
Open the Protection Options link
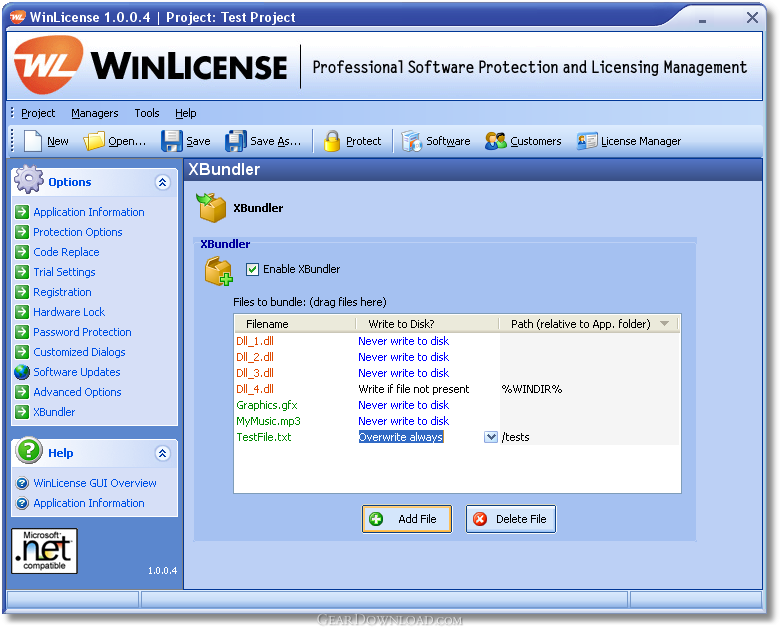click(78, 232)
